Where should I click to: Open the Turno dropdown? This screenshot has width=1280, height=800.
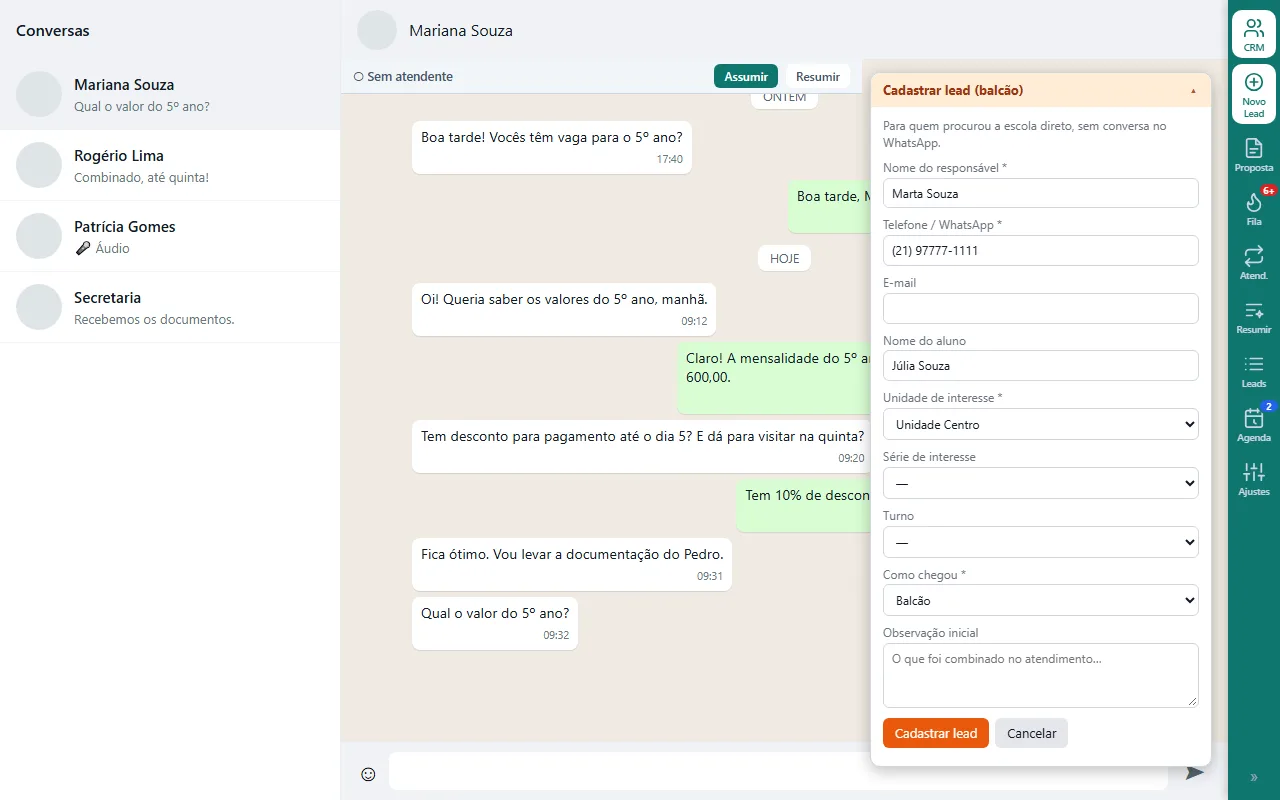pos(1041,542)
